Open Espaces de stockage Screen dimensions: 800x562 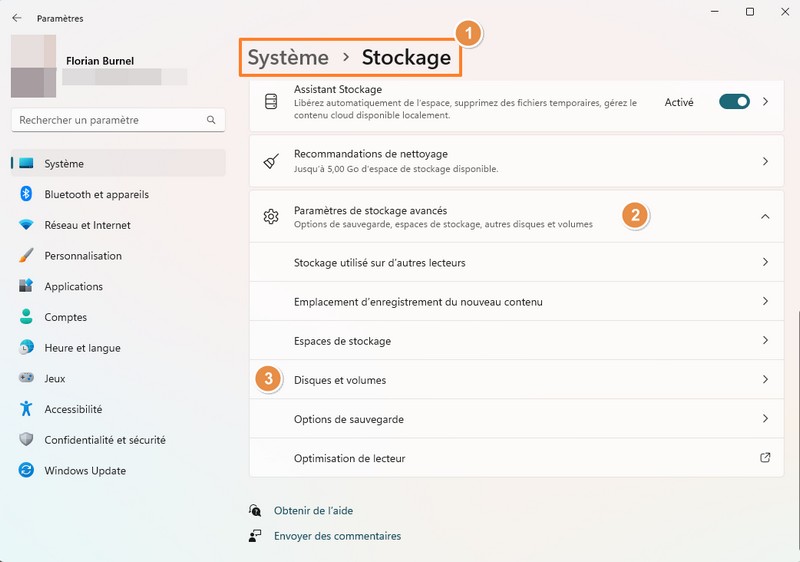[x=342, y=341]
